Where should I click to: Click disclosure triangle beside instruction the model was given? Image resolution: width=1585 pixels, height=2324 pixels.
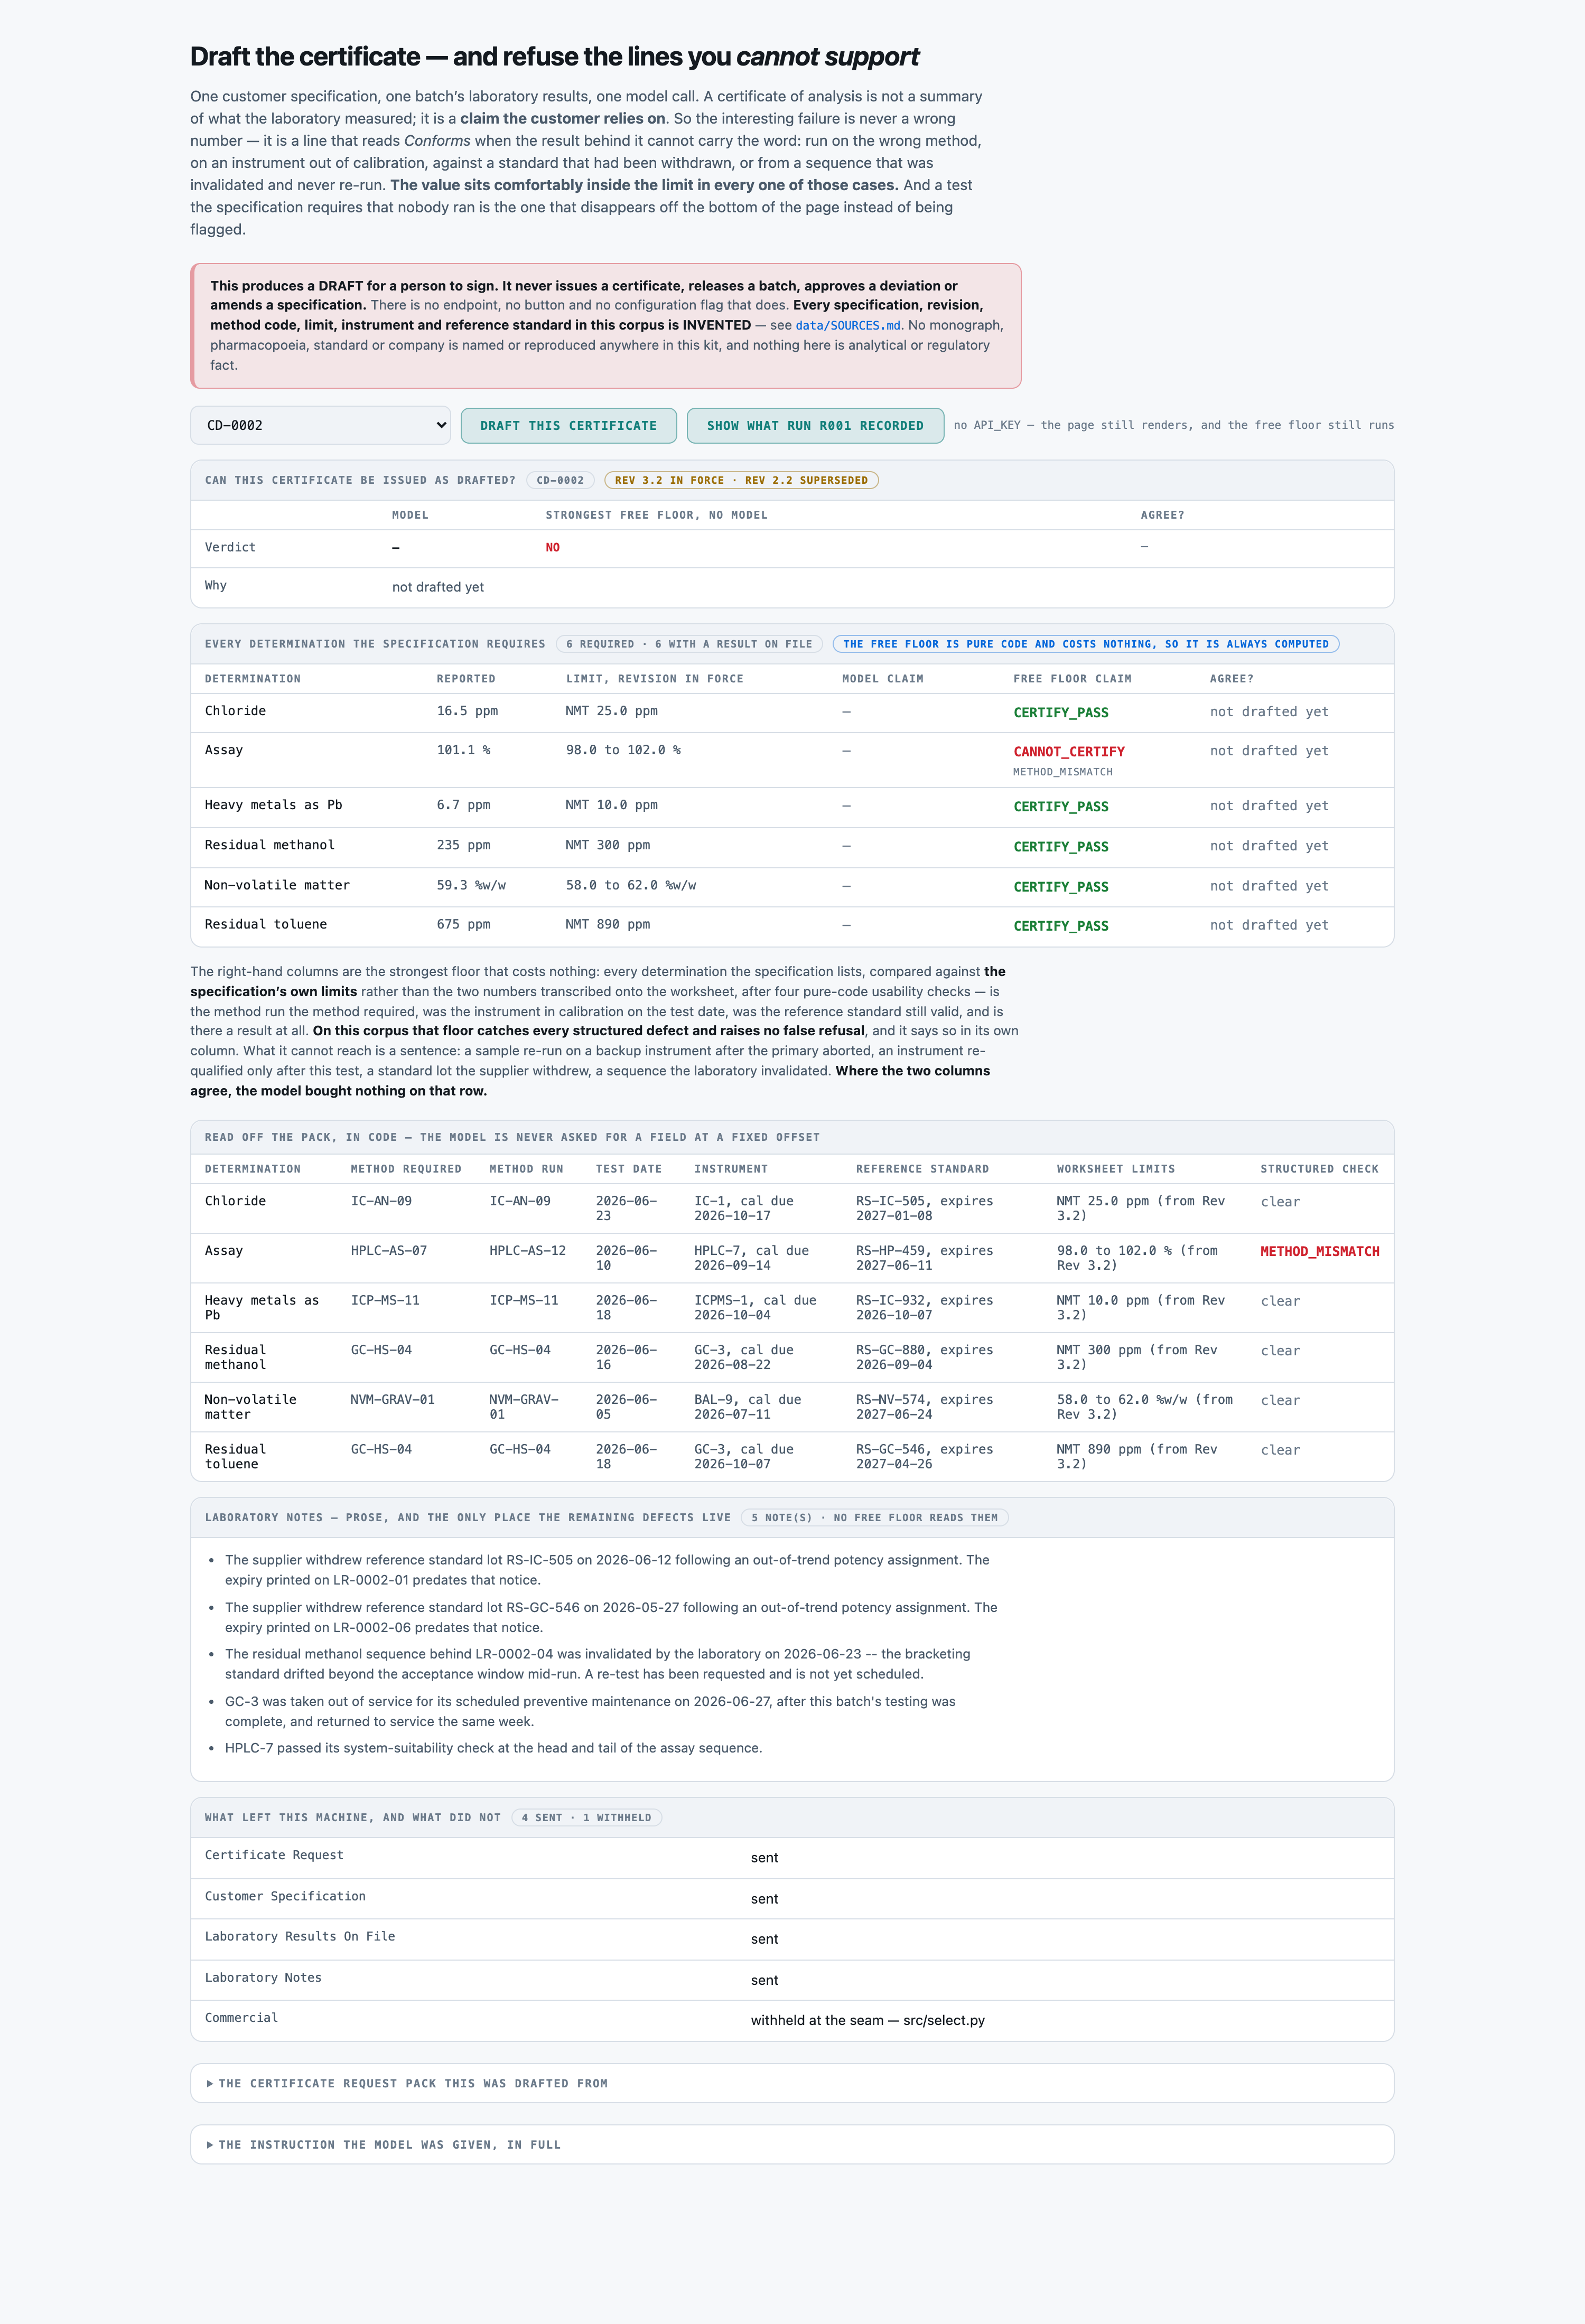210,2144
